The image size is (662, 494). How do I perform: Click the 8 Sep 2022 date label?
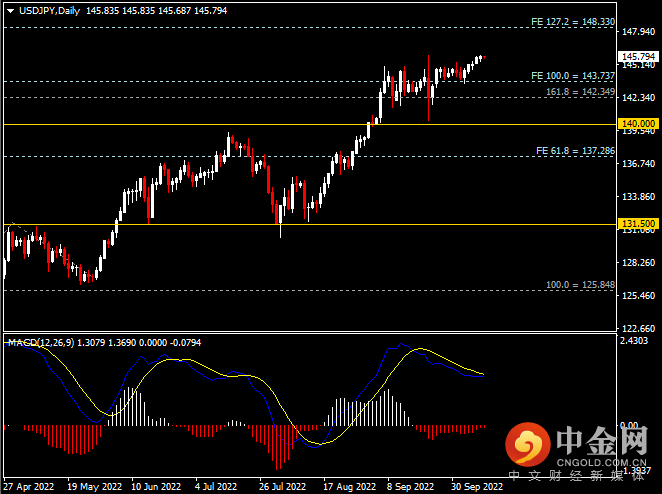click(x=410, y=486)
